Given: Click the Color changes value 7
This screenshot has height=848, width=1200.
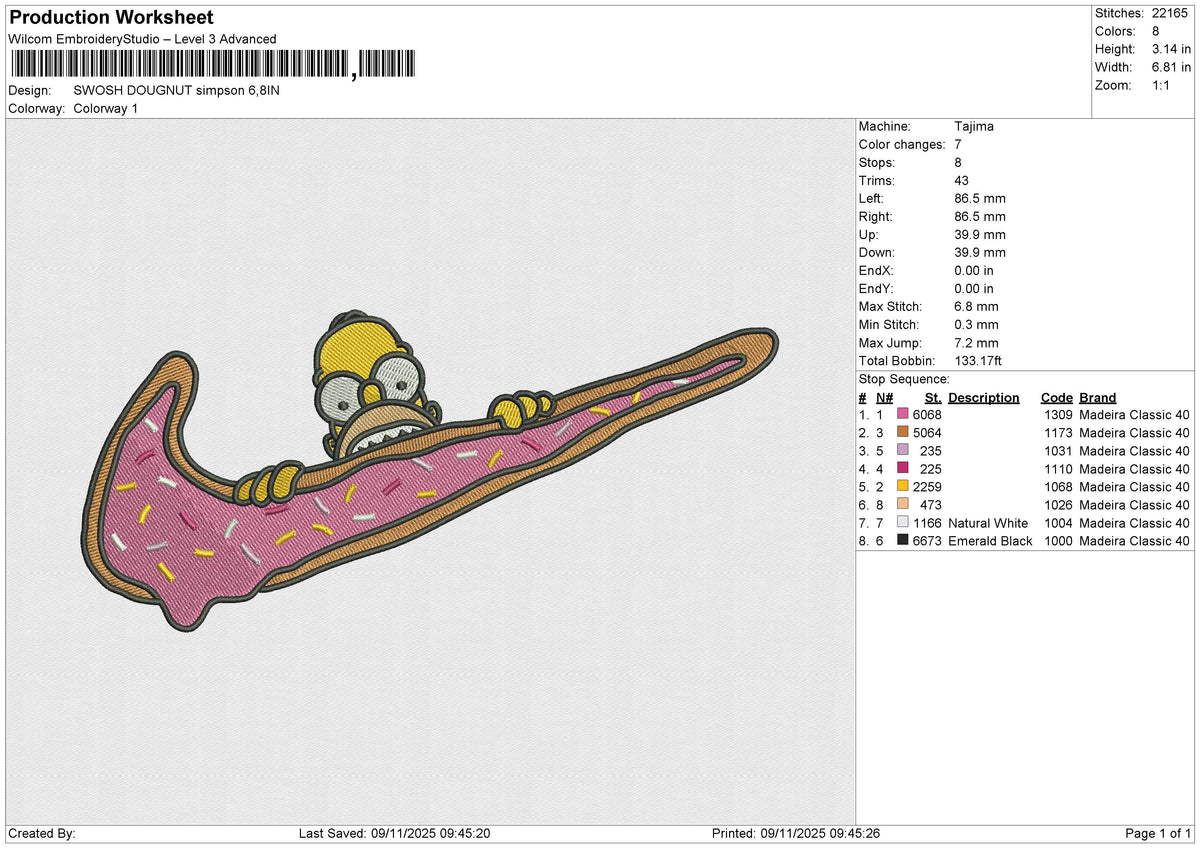Looking at the screenshot, I should click(959, 145).
